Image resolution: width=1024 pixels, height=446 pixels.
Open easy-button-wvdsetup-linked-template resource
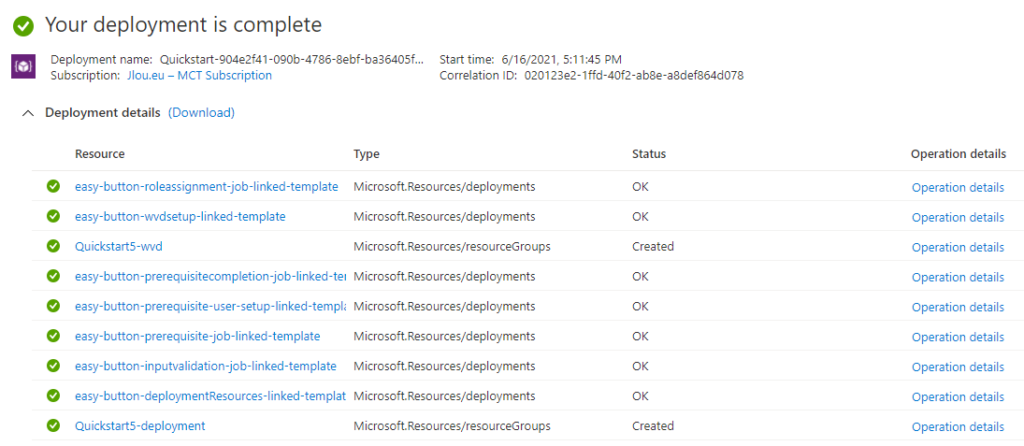pyautogui.click(x=180, y=217)
